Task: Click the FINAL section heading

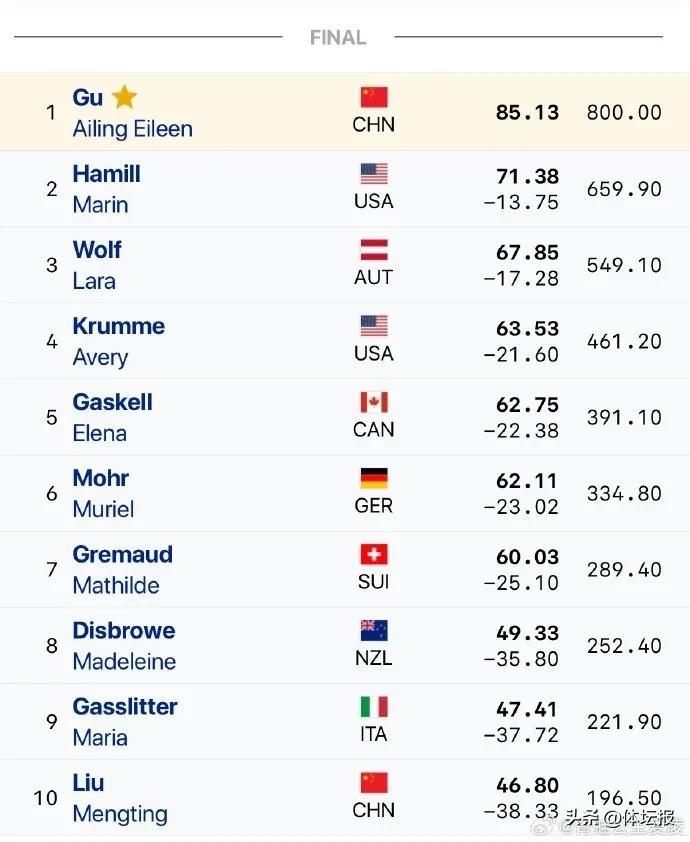Action: click(x=338, y=37)
